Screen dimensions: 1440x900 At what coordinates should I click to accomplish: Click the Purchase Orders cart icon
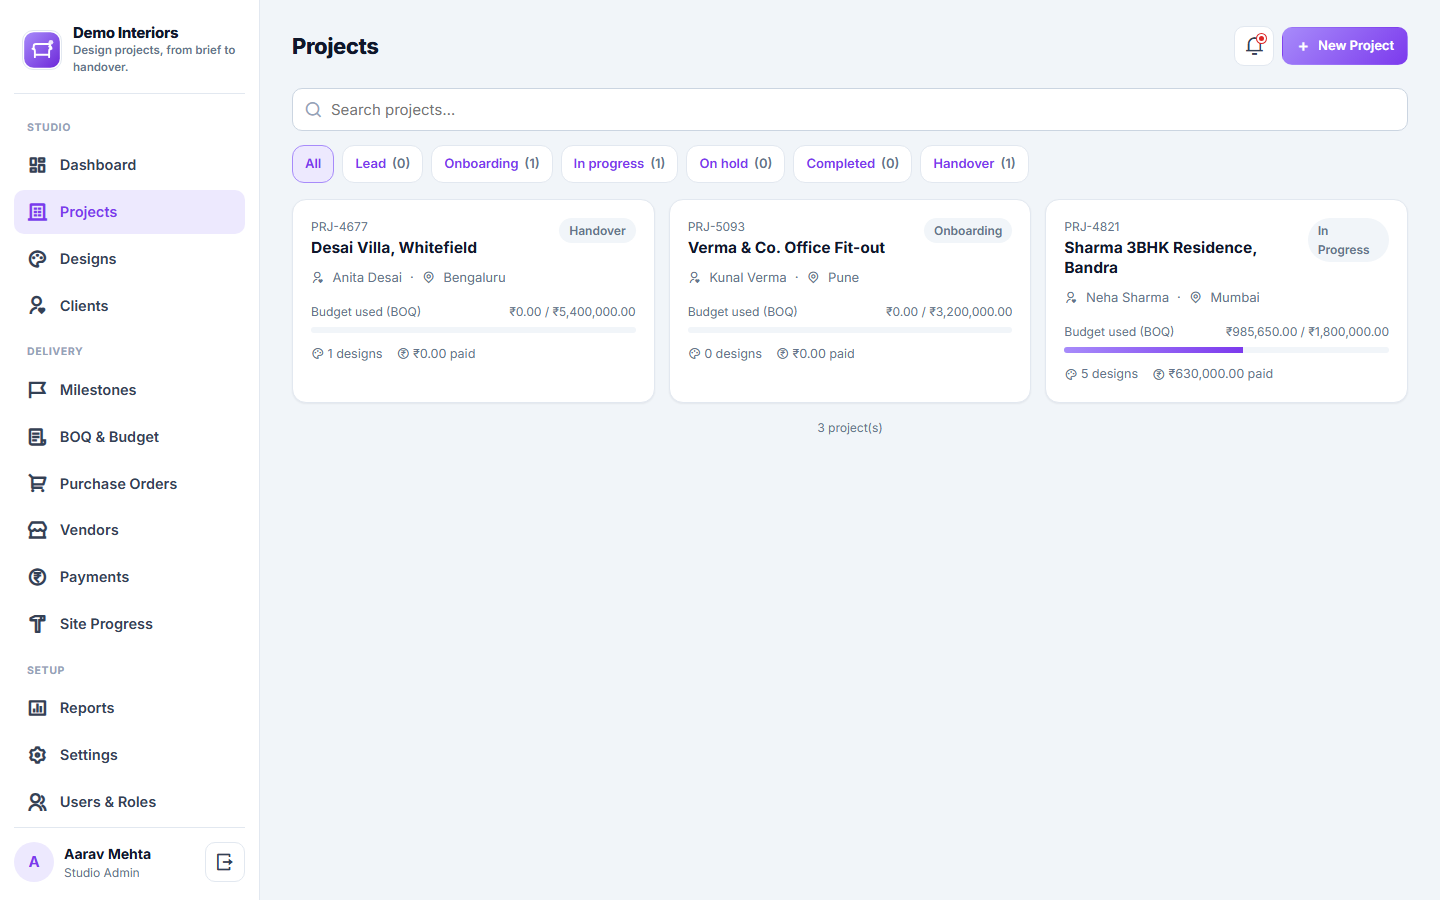(38, 484)
